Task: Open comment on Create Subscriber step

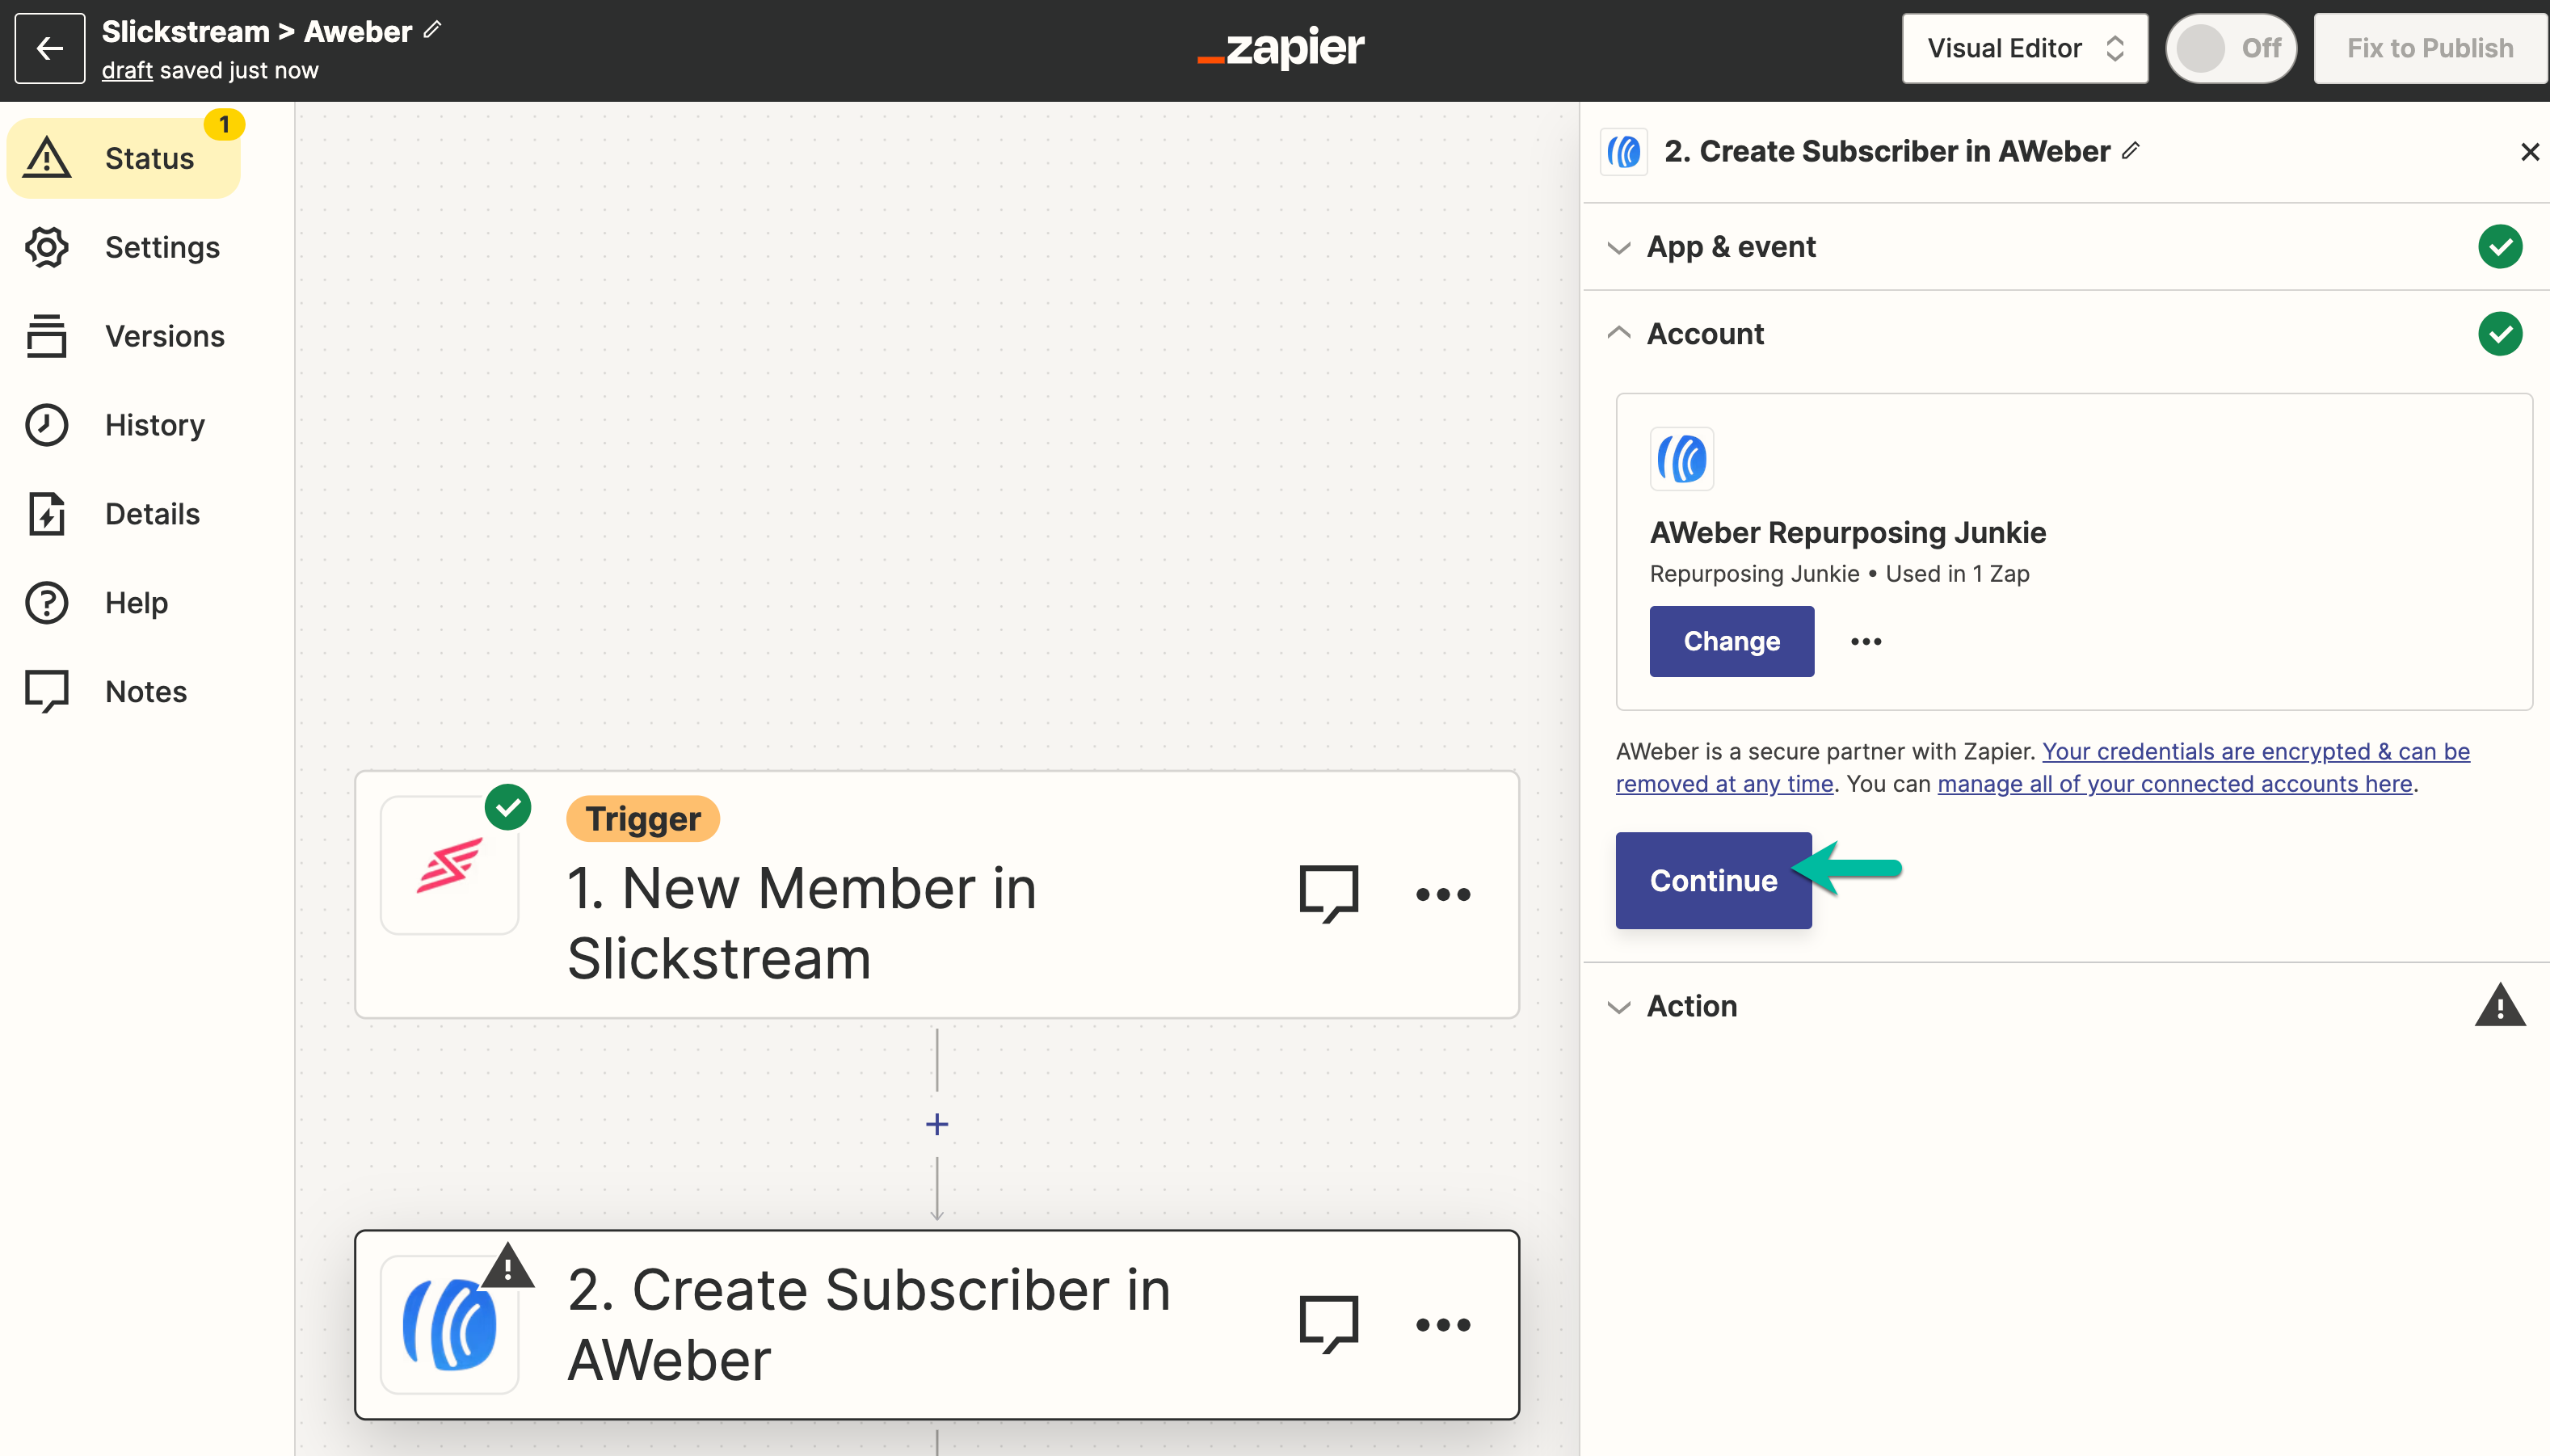Action: coord(1329,1324)
